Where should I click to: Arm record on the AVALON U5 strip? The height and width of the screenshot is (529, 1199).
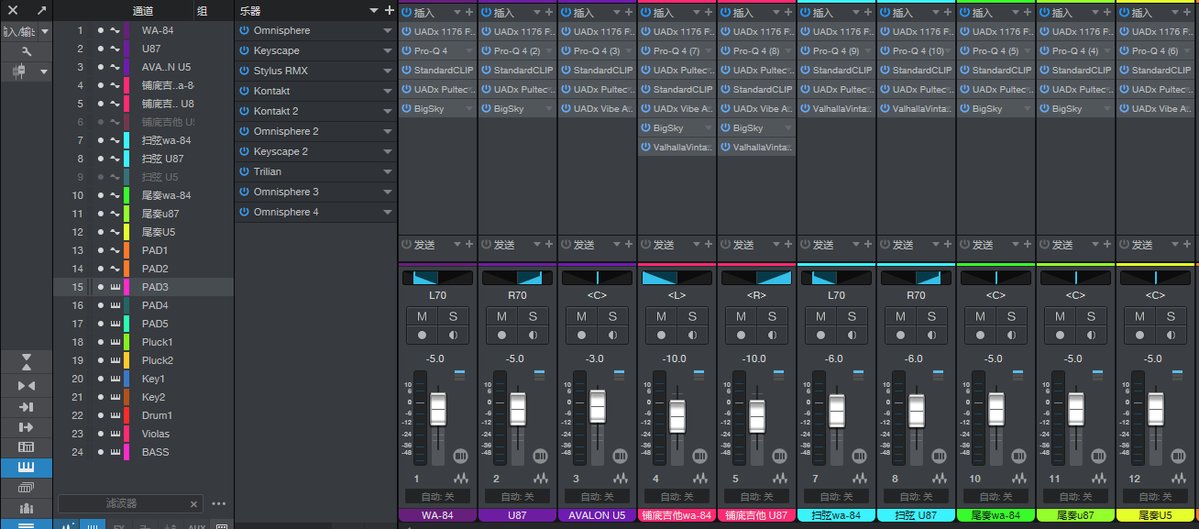[x=581, y=335]
